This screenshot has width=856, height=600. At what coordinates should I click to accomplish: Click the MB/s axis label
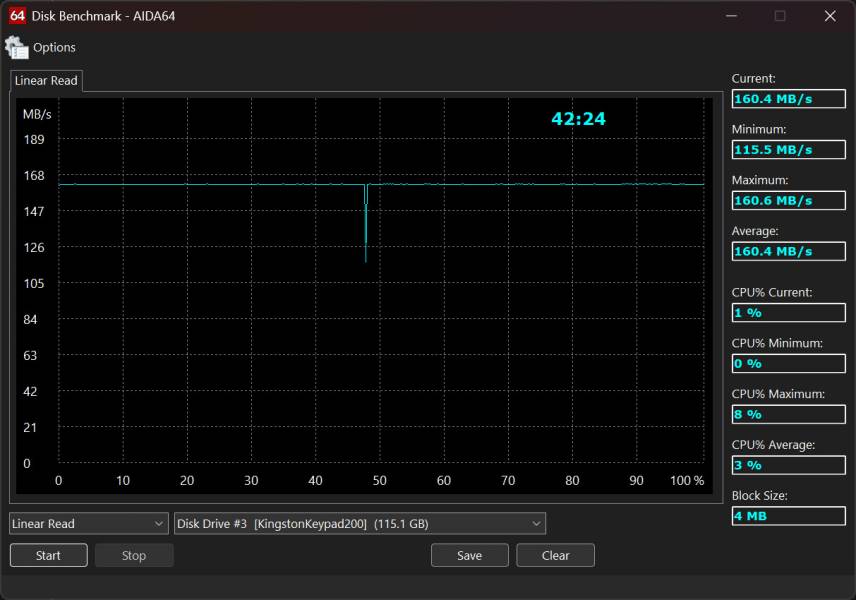[37, 114]
